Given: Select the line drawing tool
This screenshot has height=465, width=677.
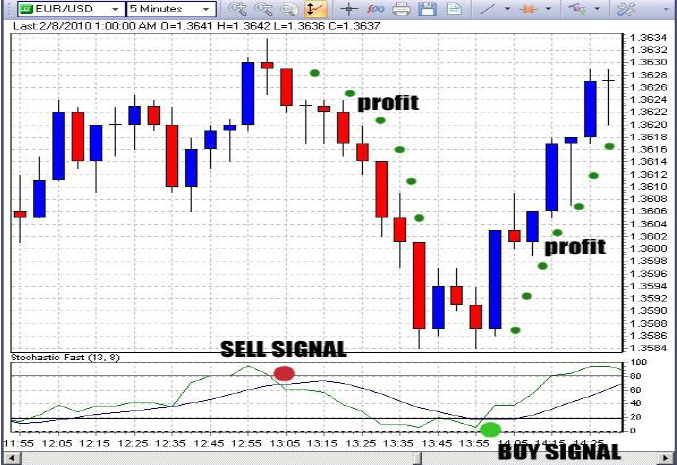Looking at the screenshot, I should click(x=488, y=9).
